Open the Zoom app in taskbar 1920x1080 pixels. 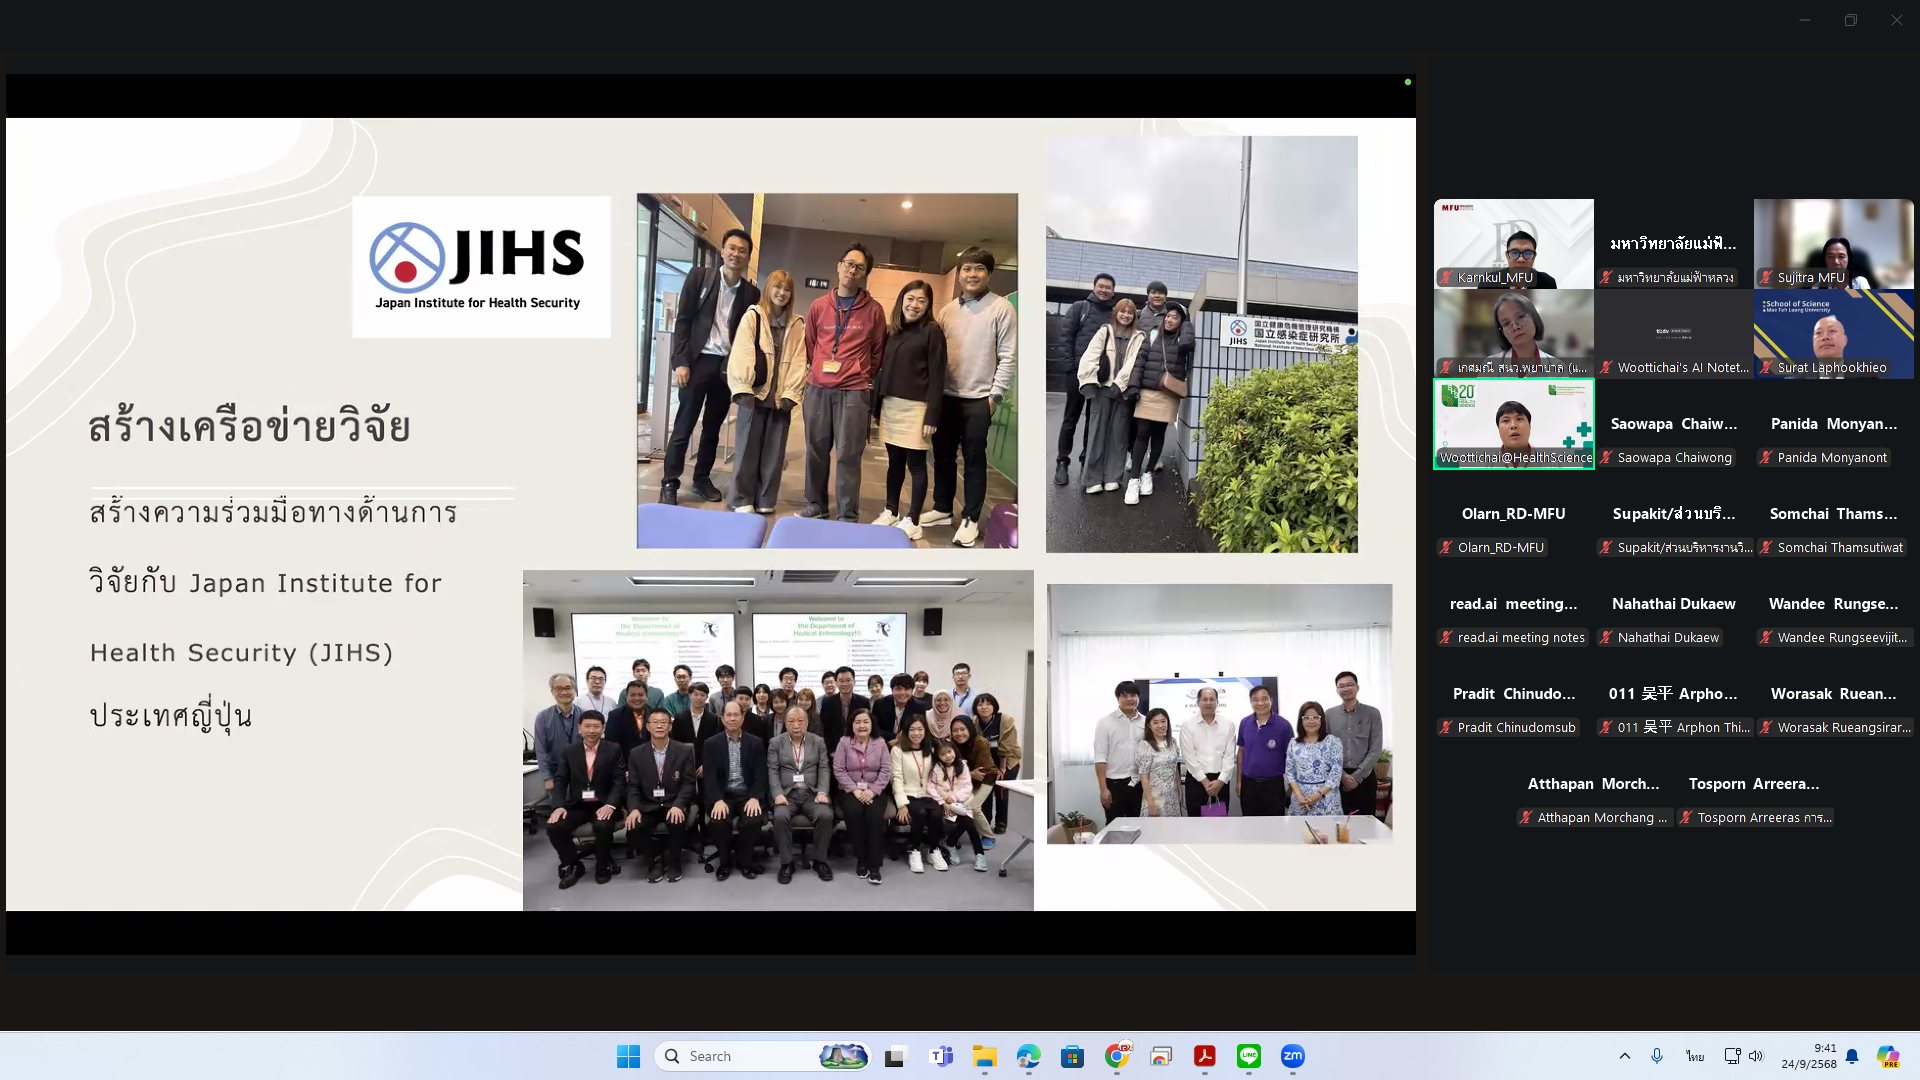click(1292, 1056)
